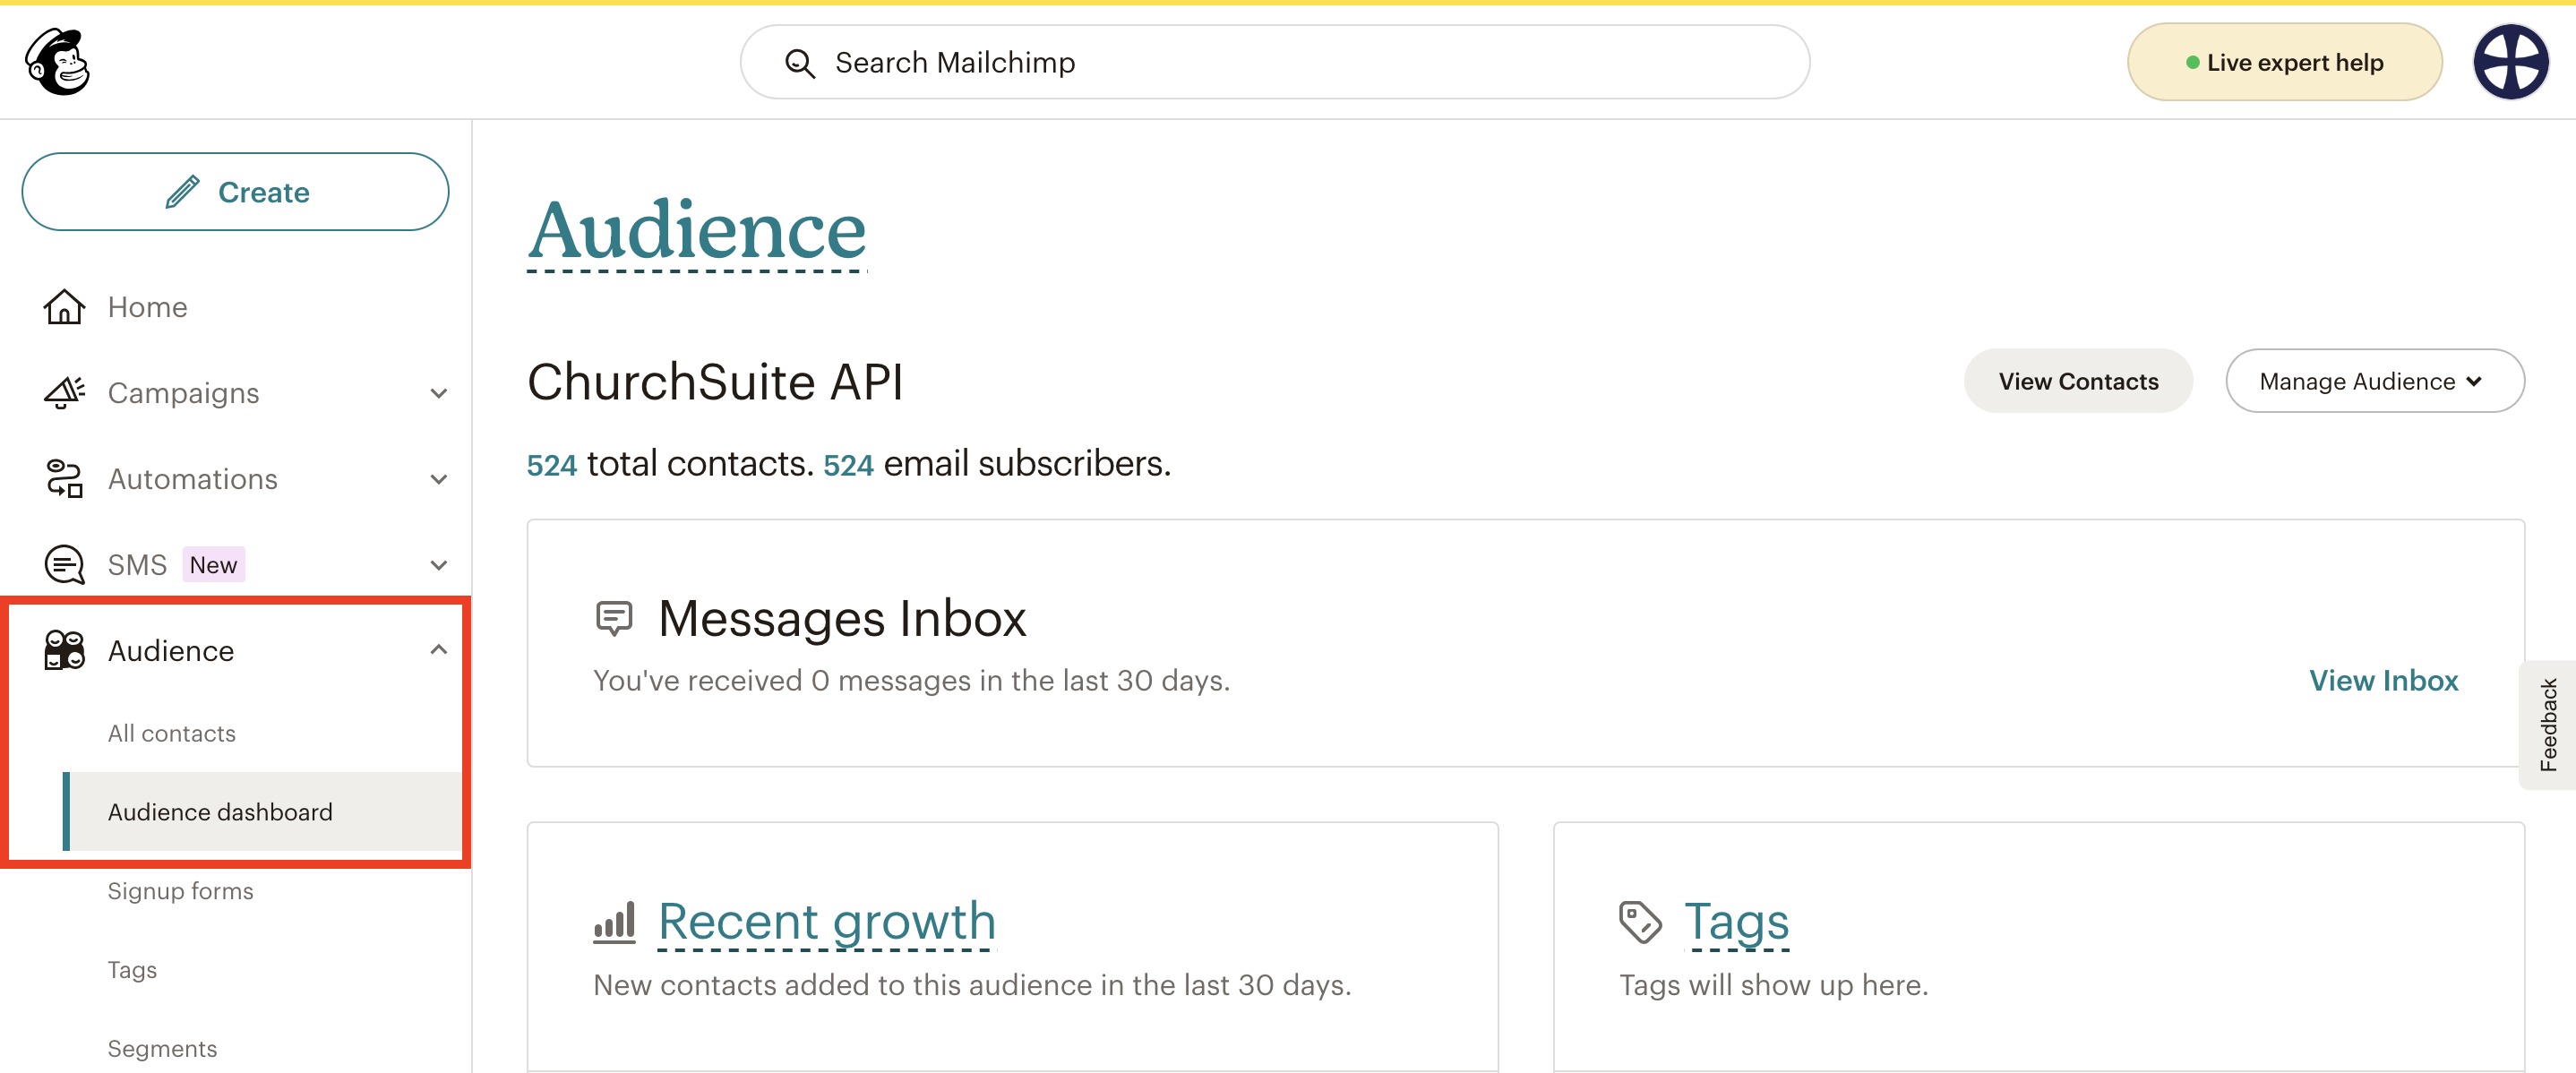Click the search magnifier icon
This screenshot has height=1073, width=2576.
[x=799, y=63]
